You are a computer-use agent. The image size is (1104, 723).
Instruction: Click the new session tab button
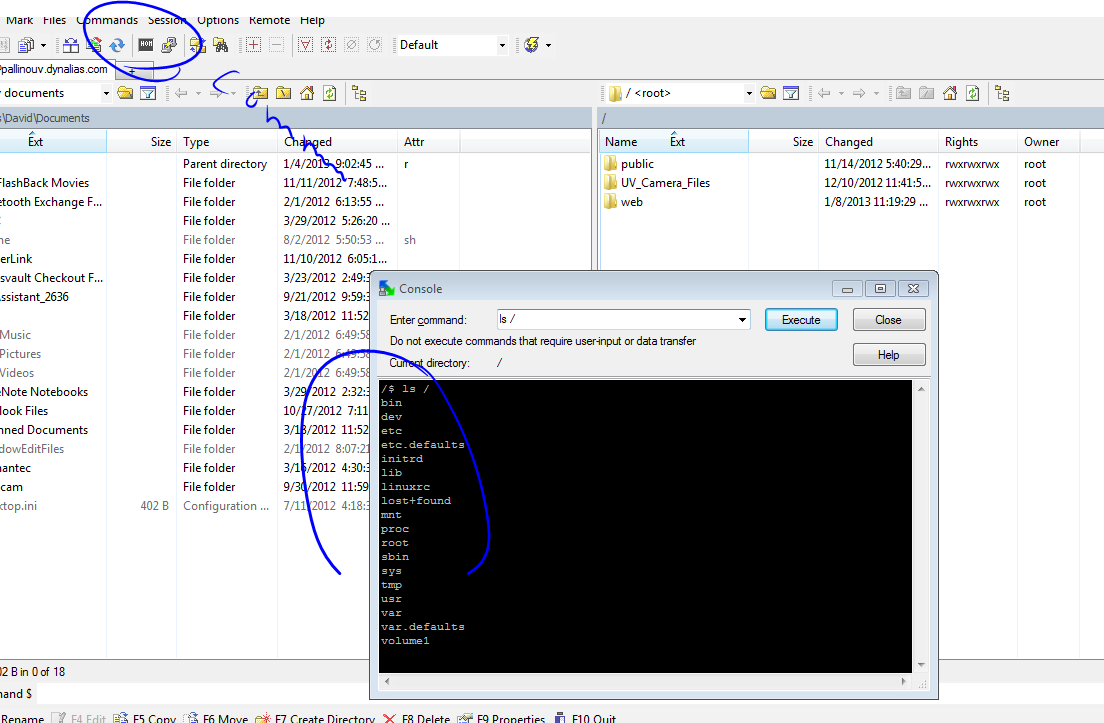point(134,69)
